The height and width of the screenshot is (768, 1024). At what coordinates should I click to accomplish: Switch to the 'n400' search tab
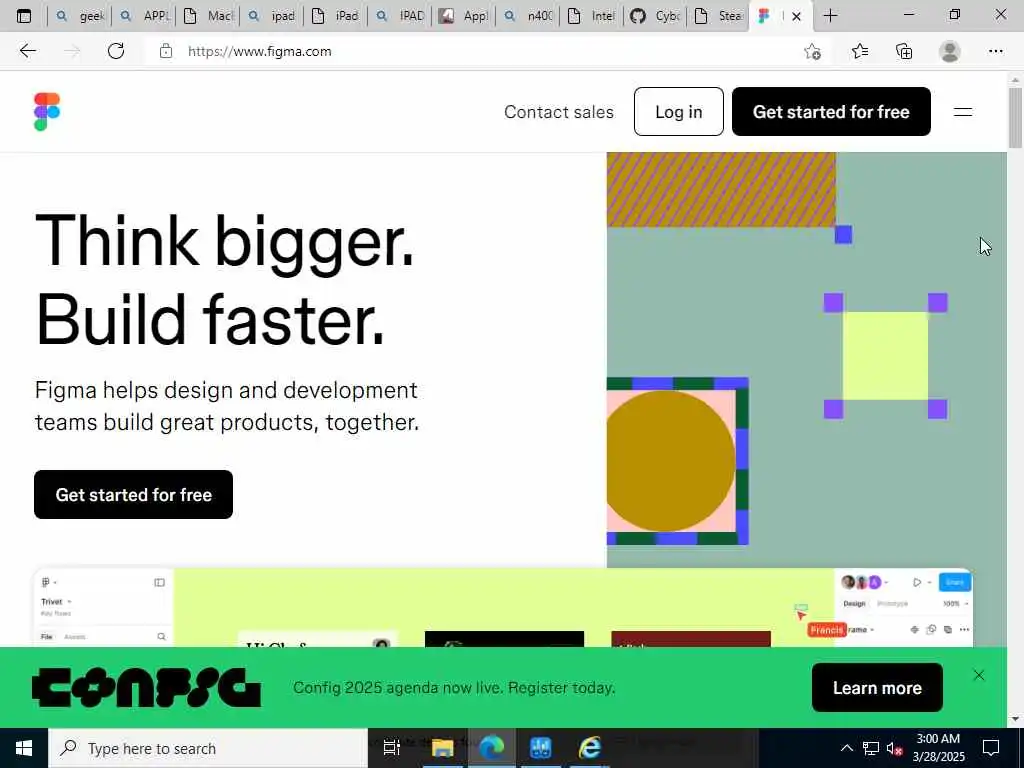528,16
